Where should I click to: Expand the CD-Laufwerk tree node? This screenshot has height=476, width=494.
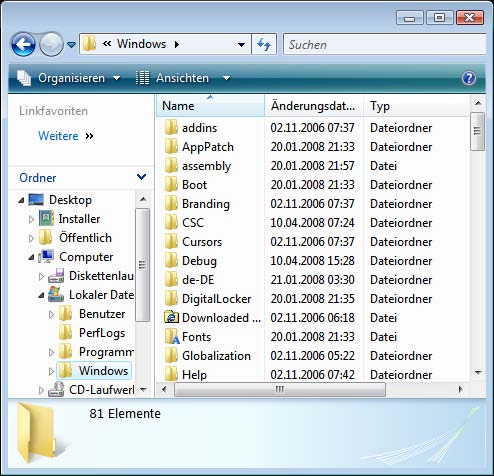(x=41, y=390)
